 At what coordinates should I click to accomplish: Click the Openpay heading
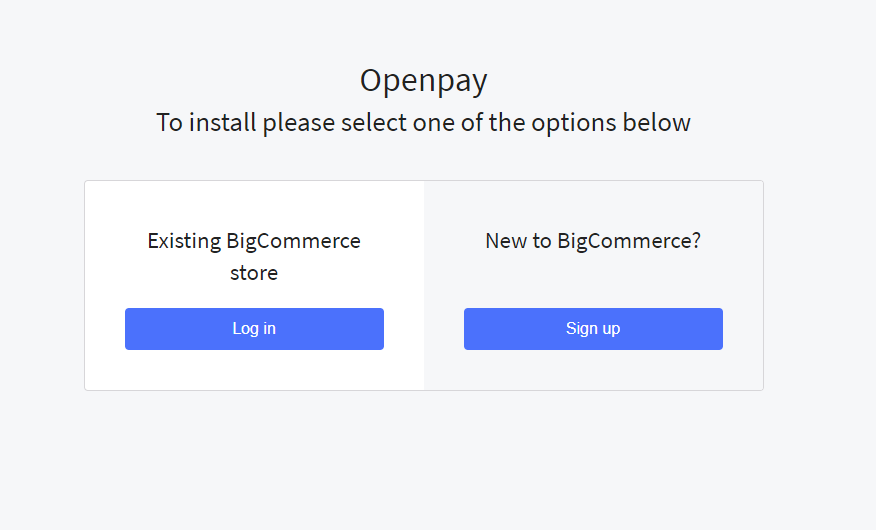424,81
